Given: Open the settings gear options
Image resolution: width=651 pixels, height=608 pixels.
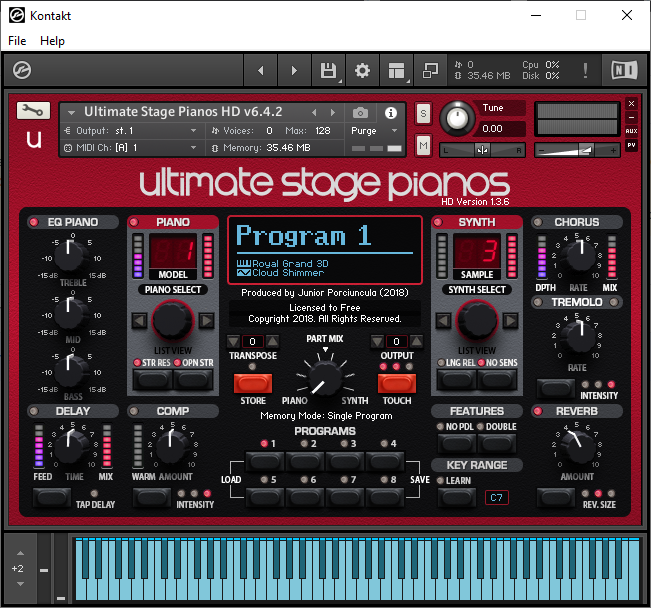Looking at the screenshot, I should [362, 70].
